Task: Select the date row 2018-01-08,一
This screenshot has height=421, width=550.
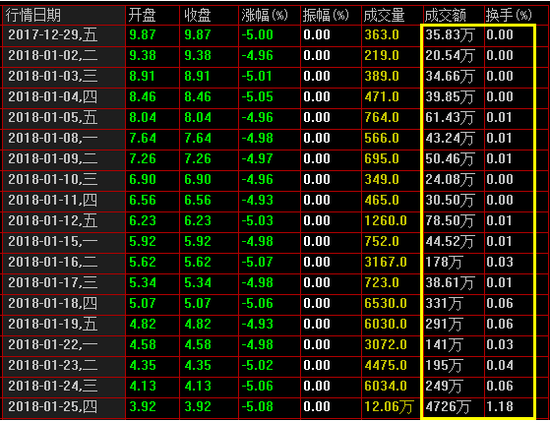Action: (53, 138)
